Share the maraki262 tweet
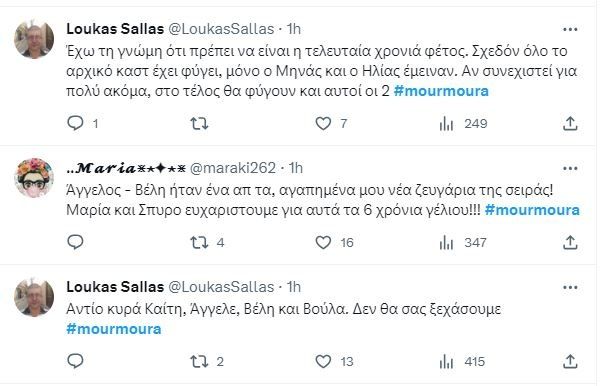This screenshot has width=602, height=386. click(570, 242)
